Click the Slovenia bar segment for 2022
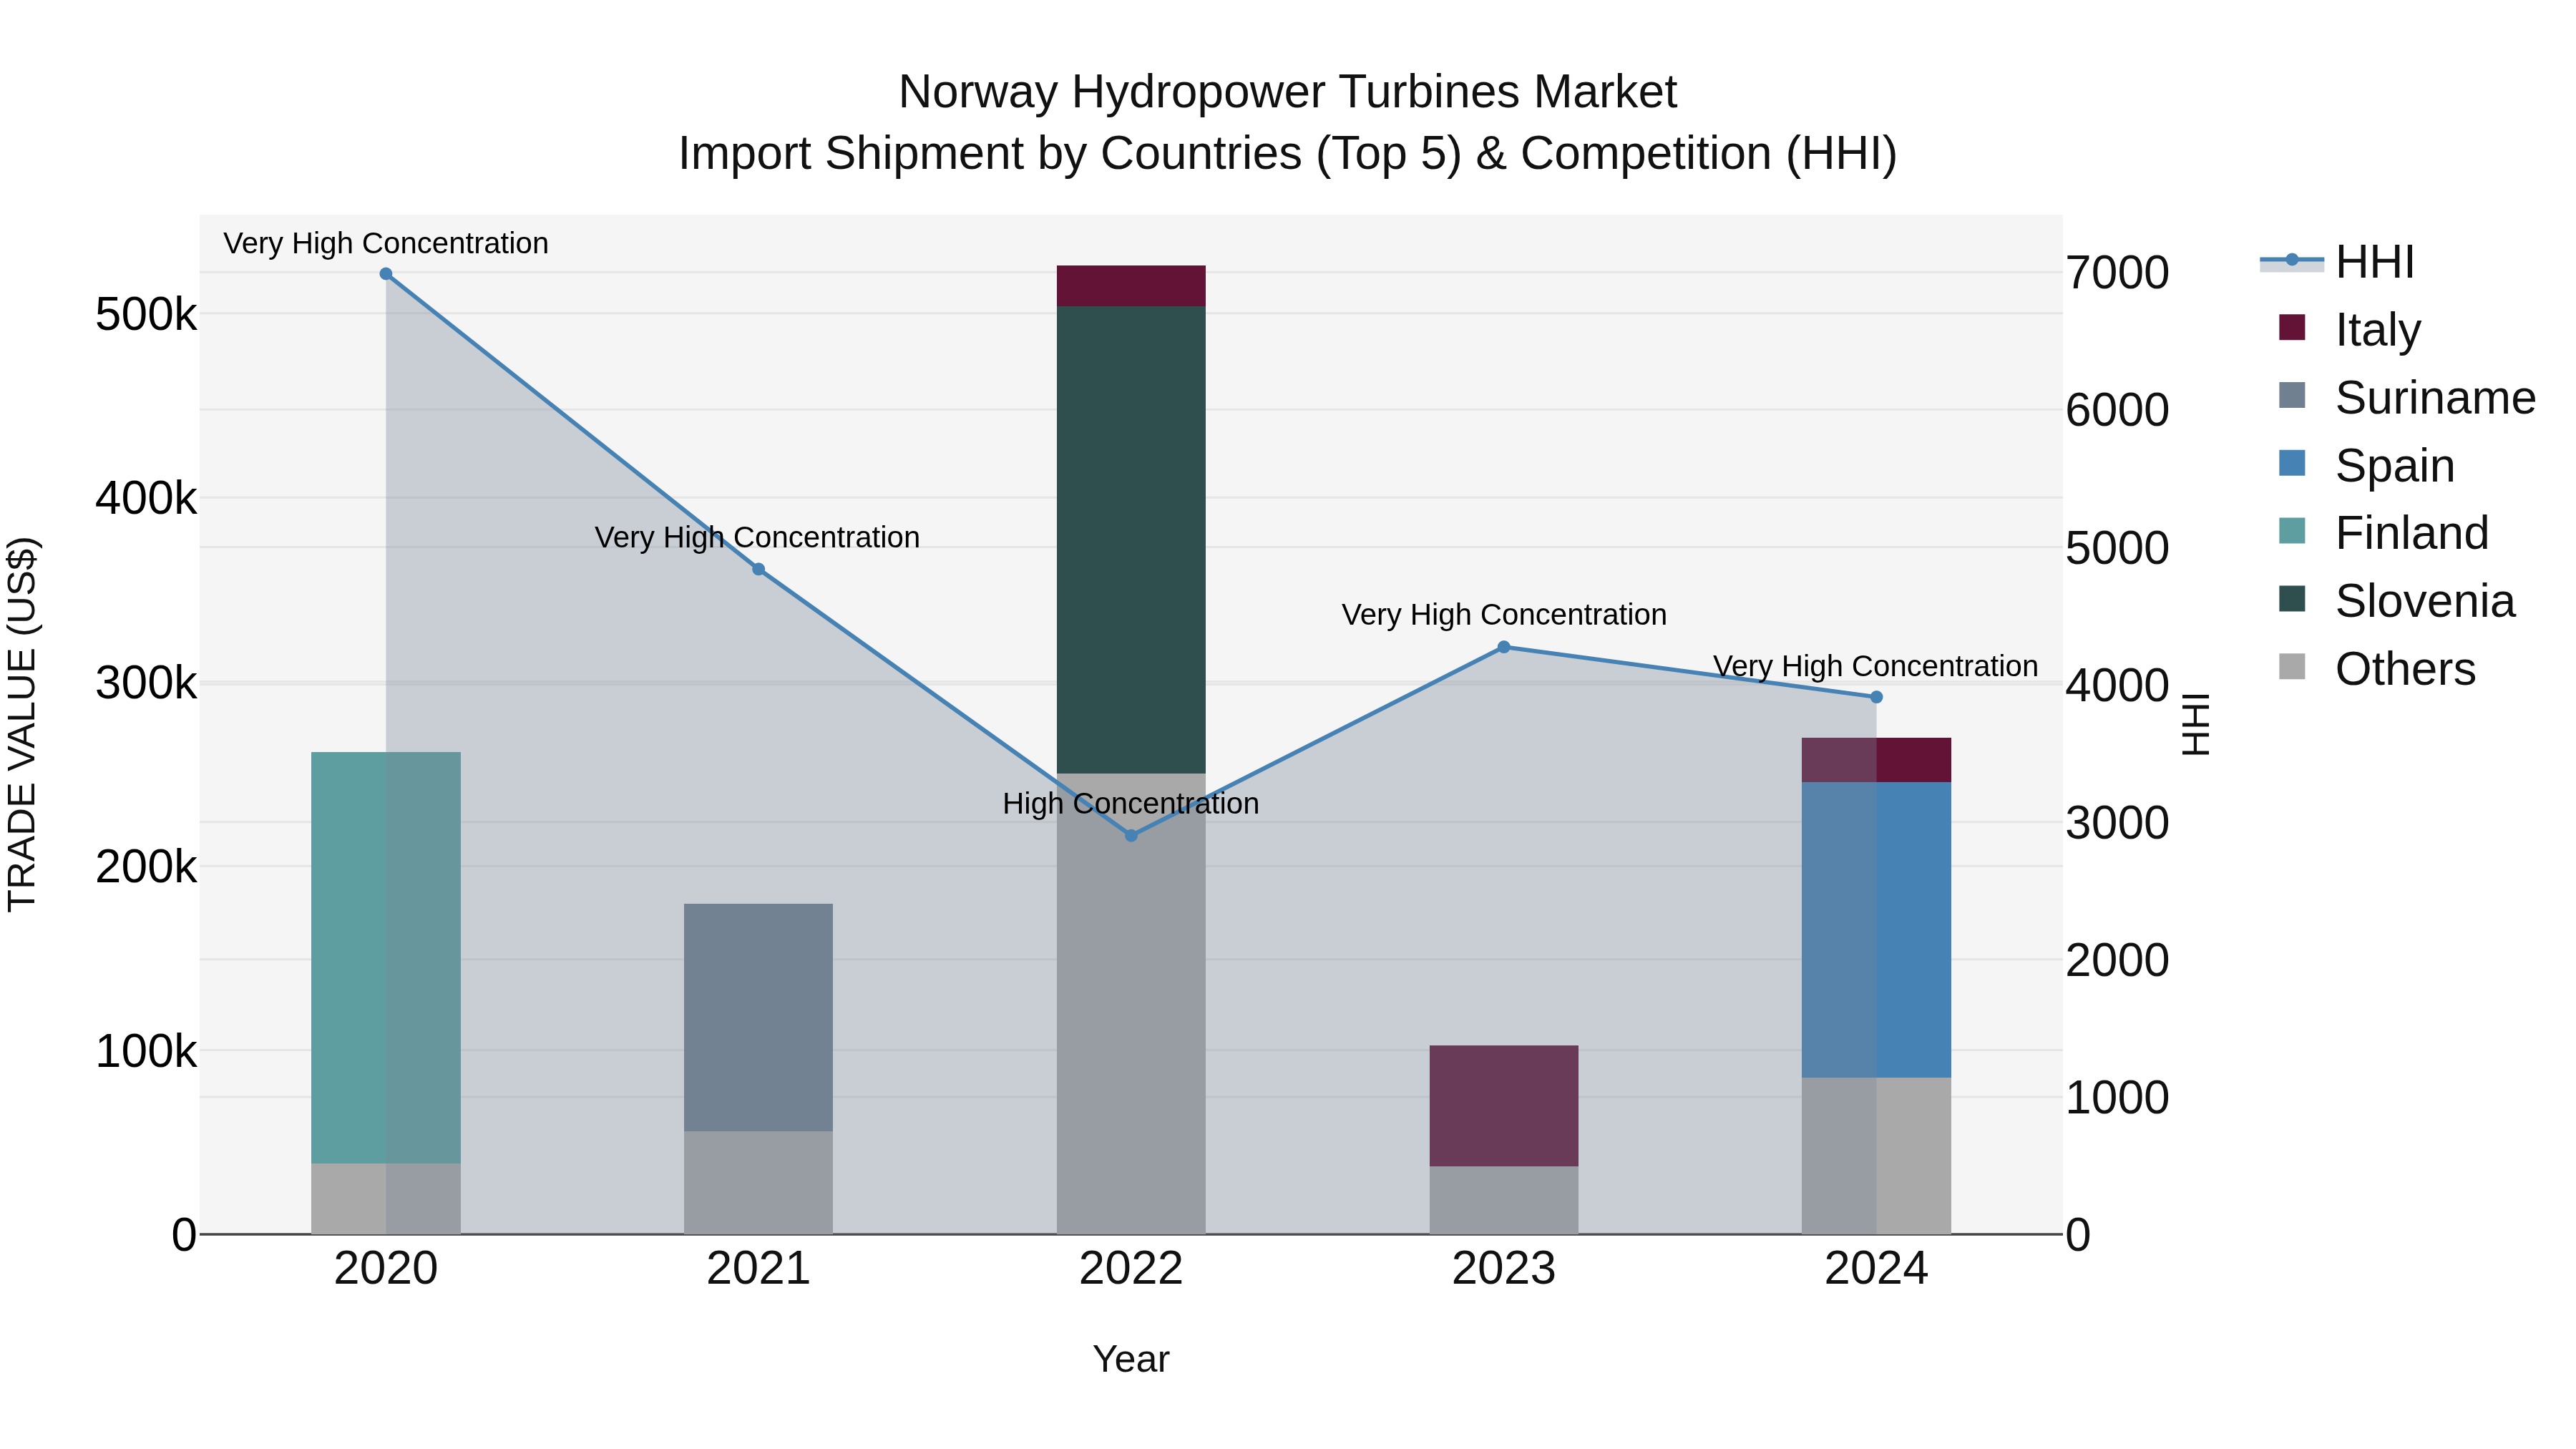 point(1131,540)
